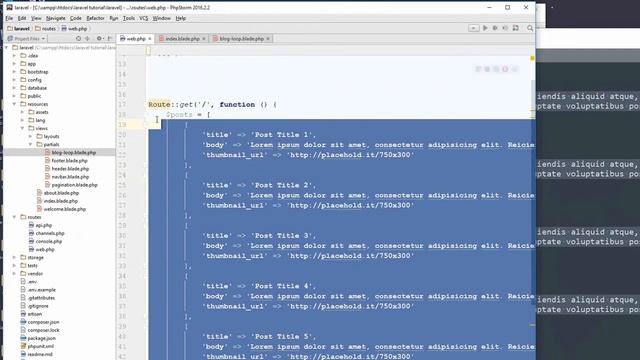Select blog-loop.blade.php in project tree
Viewport: 640px width, 360px height.
click(x=73, y=152)
